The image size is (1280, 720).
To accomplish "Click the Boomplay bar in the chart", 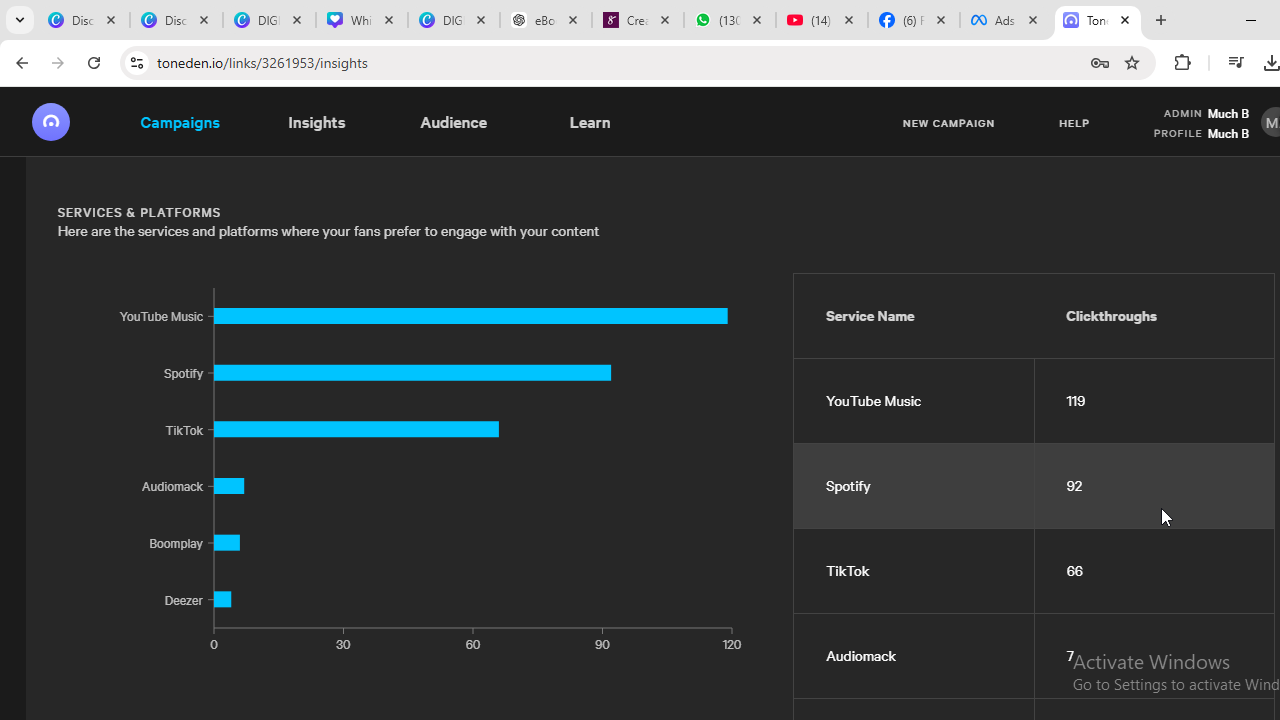I will 227,543.
